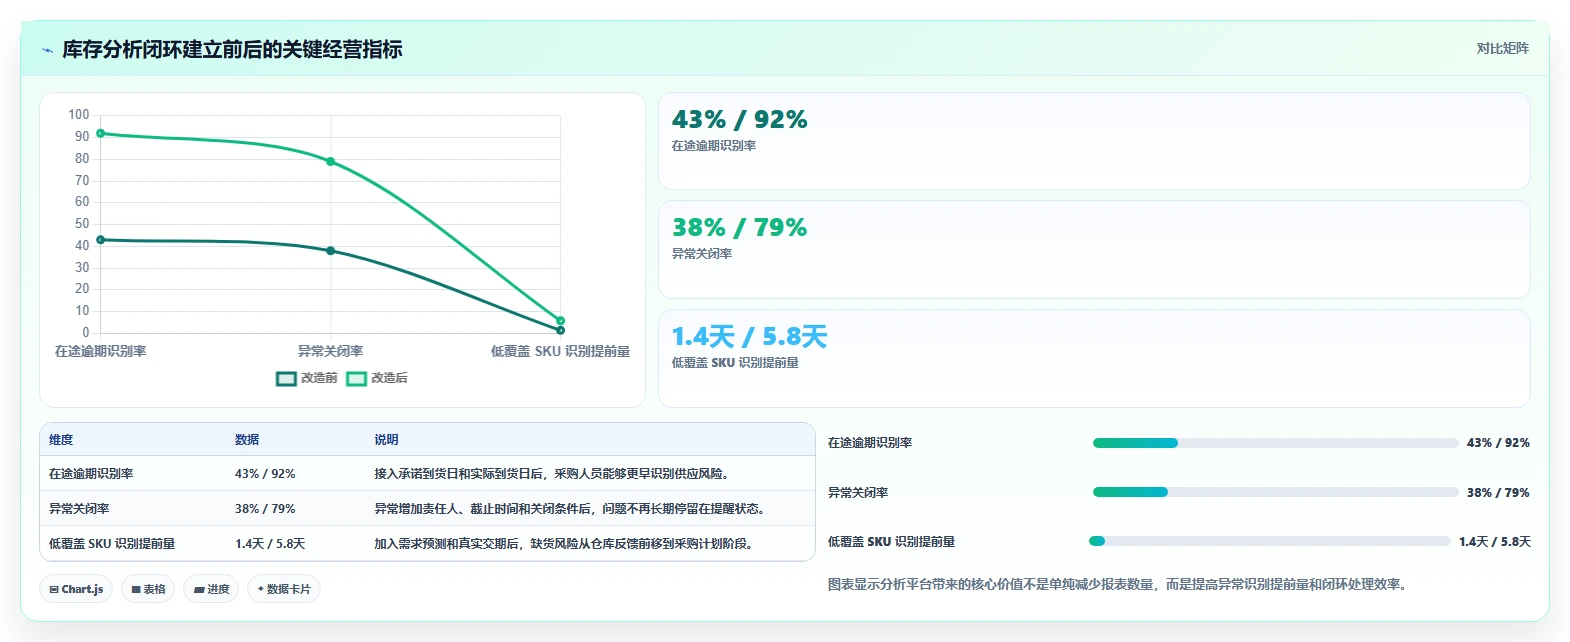Click the 在途逾期识别率 progress bar
This screenshot has width=1570, height=642.
[x=1275, y=443]
